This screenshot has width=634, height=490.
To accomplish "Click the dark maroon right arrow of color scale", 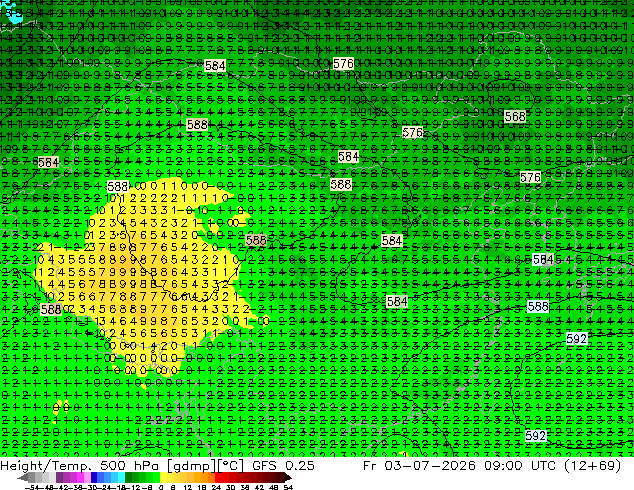I will tap(287, 477).
